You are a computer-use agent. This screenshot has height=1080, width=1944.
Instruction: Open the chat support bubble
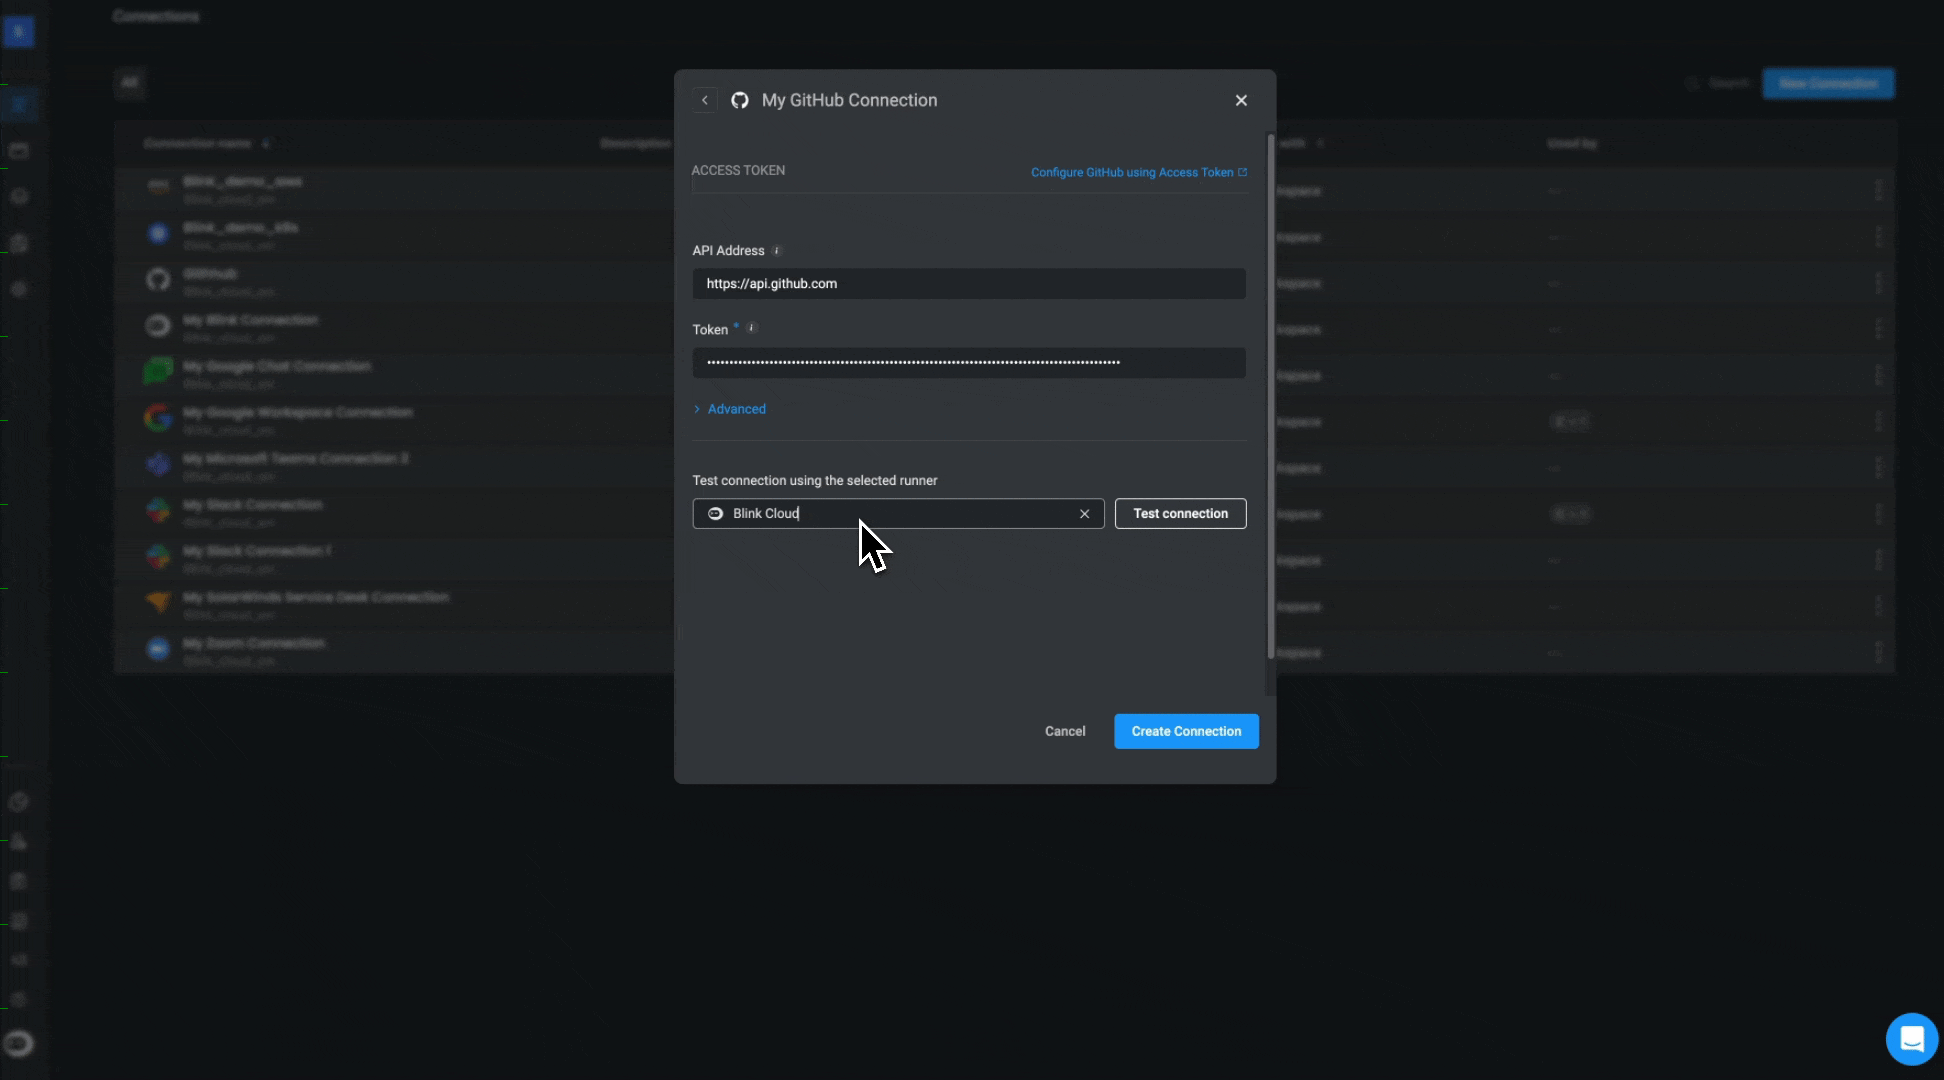1911,1039
